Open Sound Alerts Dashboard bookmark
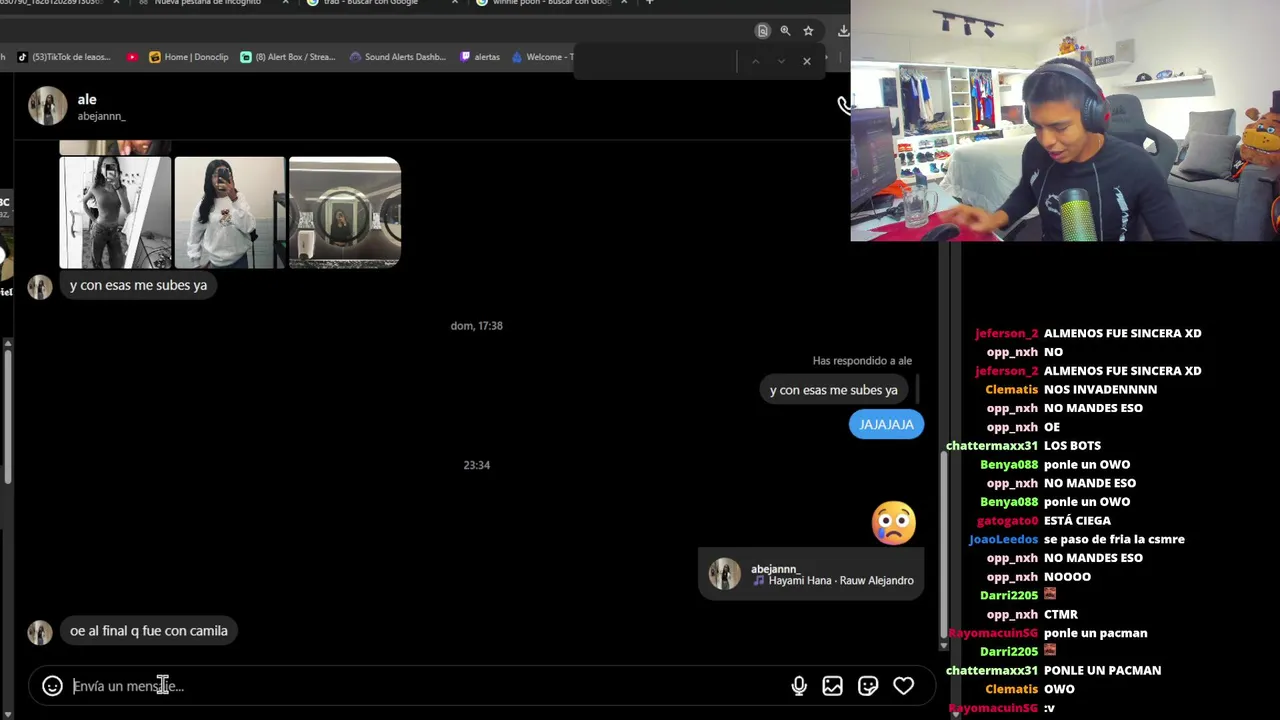This screenshot has height=720, width=1280. 397,57
